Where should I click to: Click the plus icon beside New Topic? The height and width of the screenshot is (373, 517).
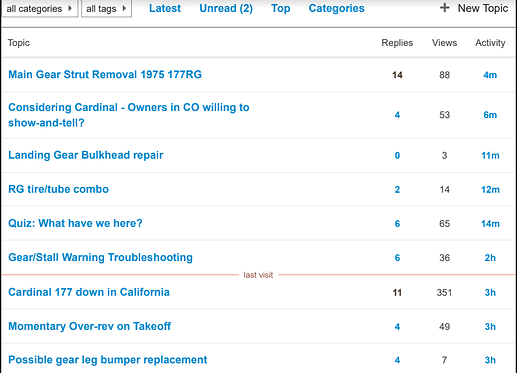click(445, 8)
